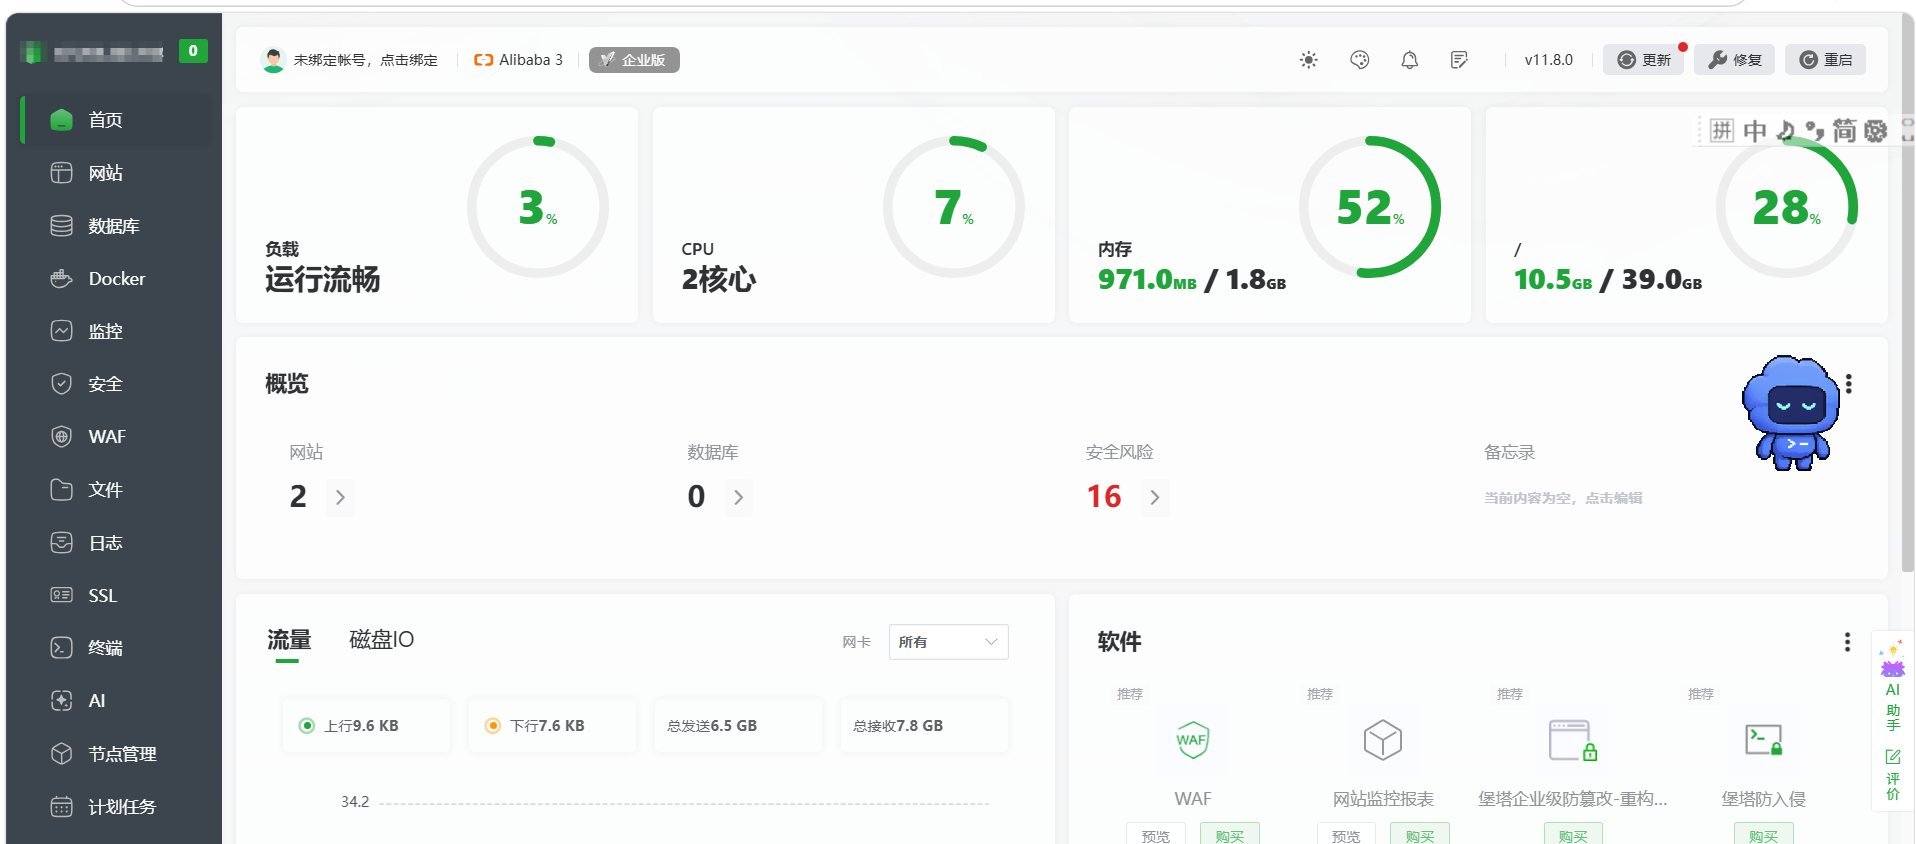Click the 节点管理 cube icon in sidebar

point(61,753)
